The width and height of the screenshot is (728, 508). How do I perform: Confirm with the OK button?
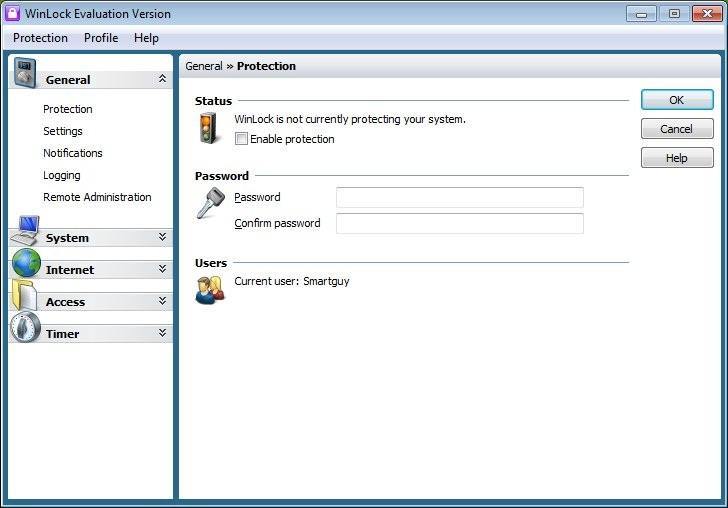click(677, 100)
